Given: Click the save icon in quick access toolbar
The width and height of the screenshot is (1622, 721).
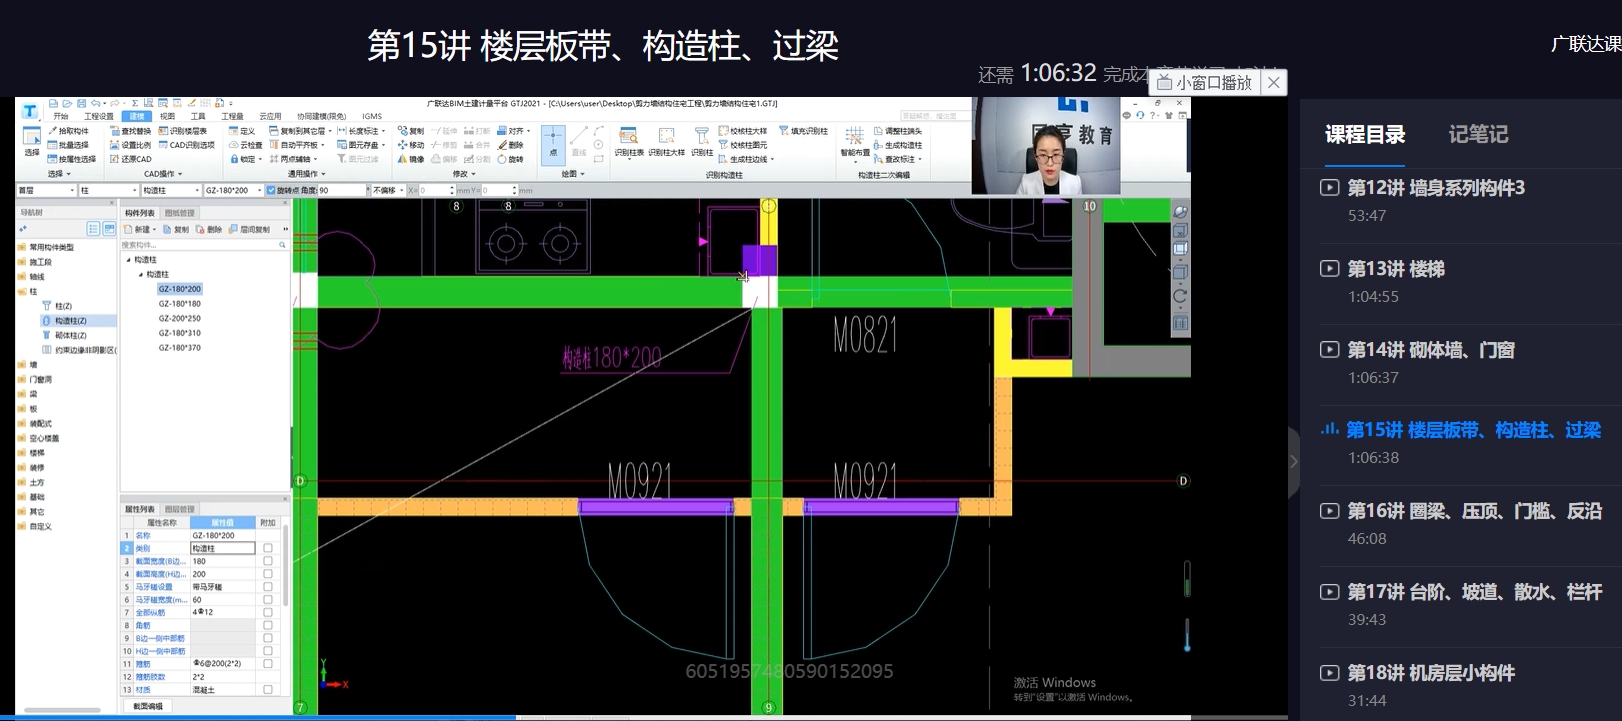Looking at the screenshot, I should coord(81,103).
